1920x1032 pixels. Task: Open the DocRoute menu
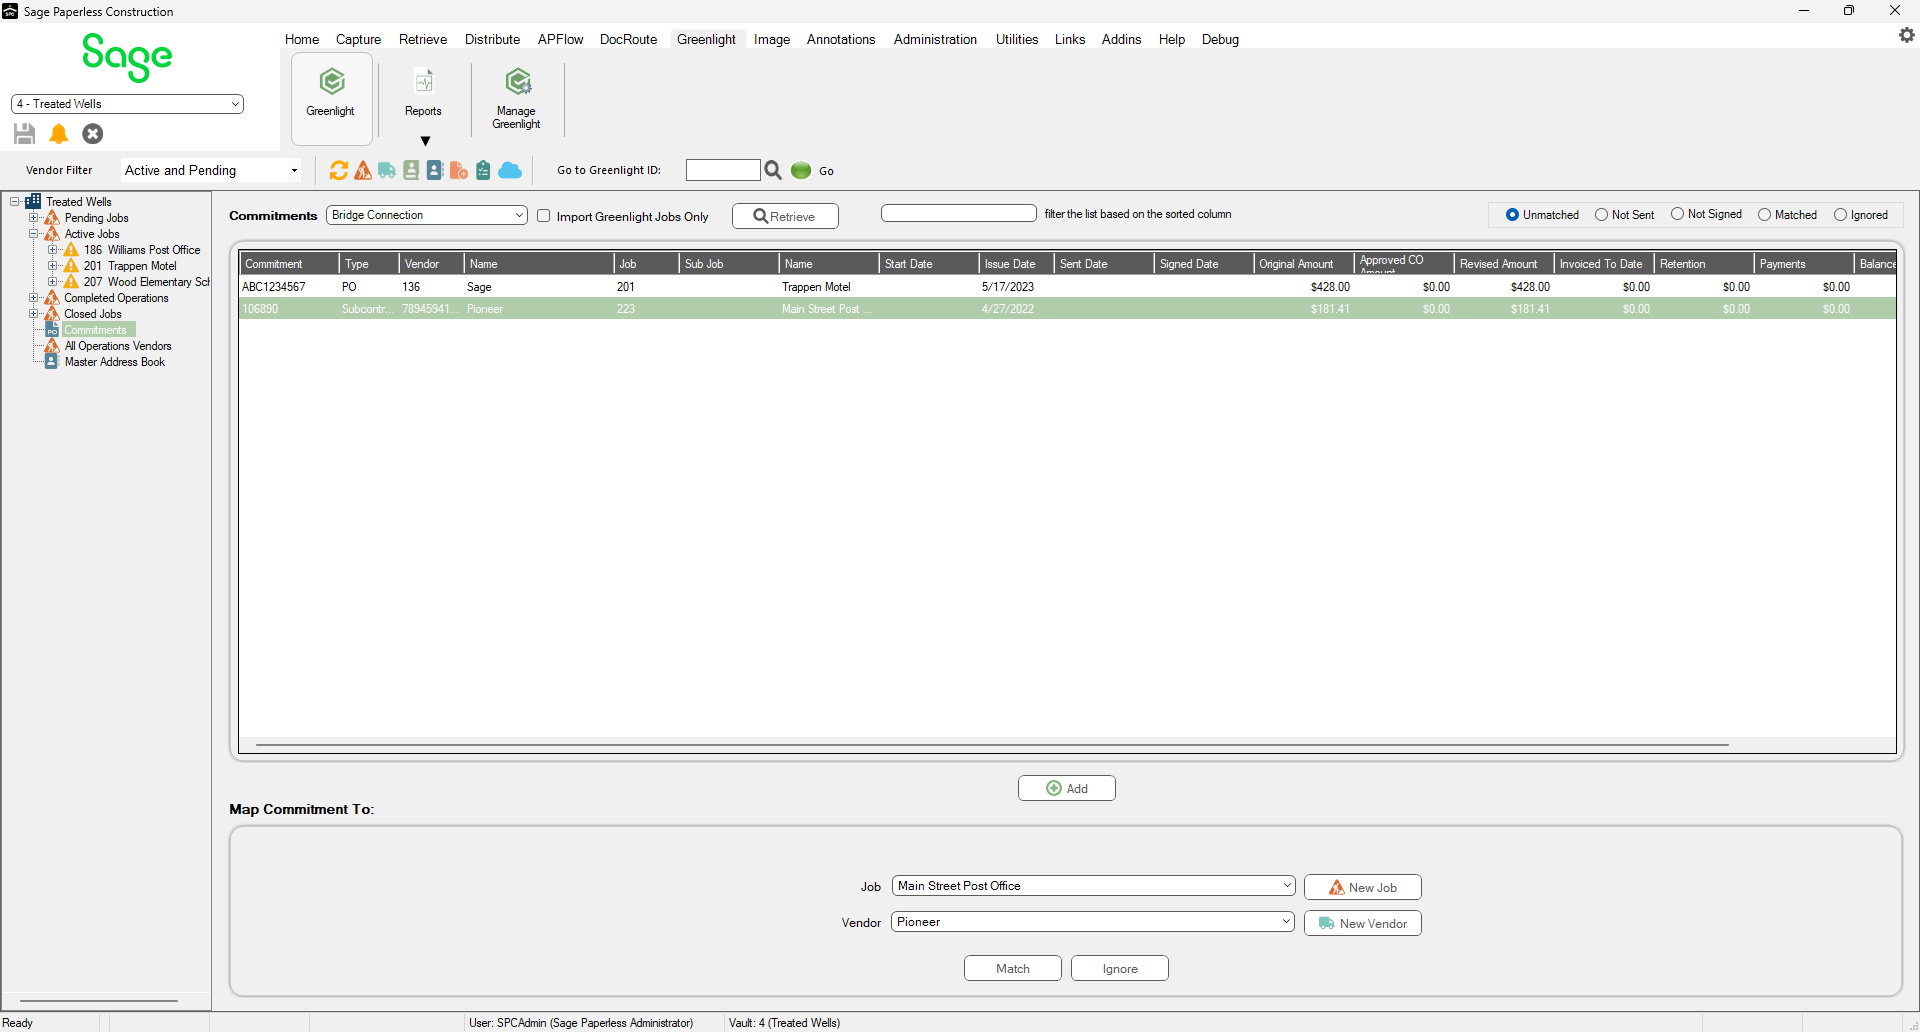[x=628, y=39]
